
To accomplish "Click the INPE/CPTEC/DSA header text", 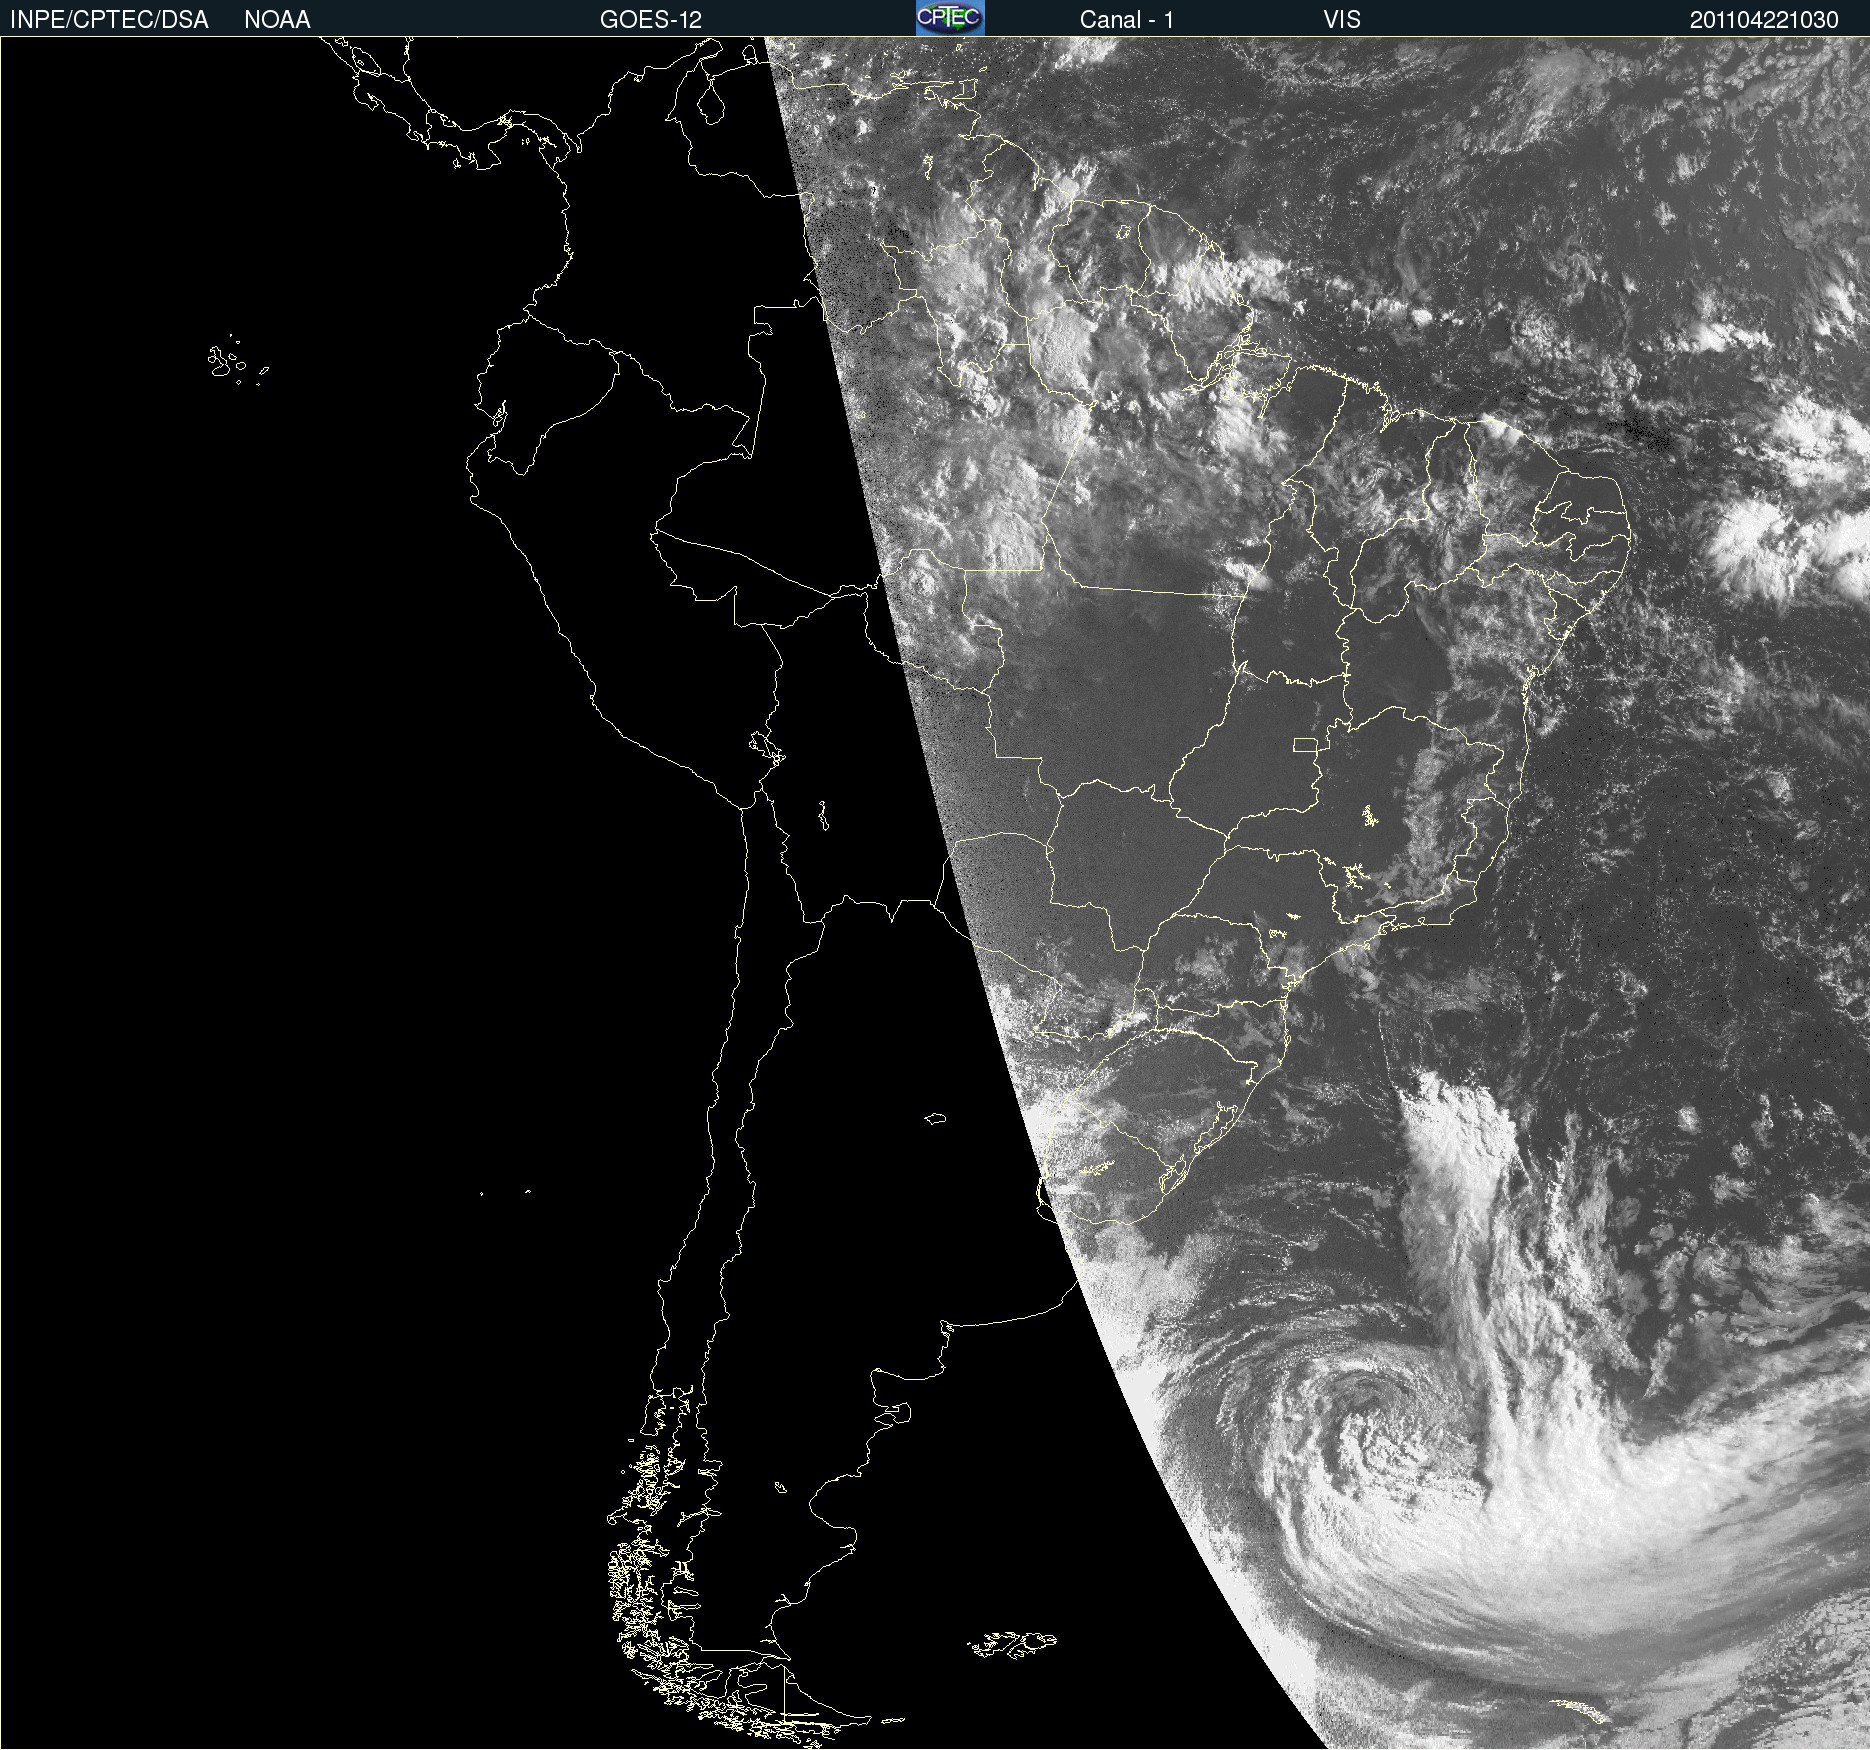I will [x=109, y=20].
